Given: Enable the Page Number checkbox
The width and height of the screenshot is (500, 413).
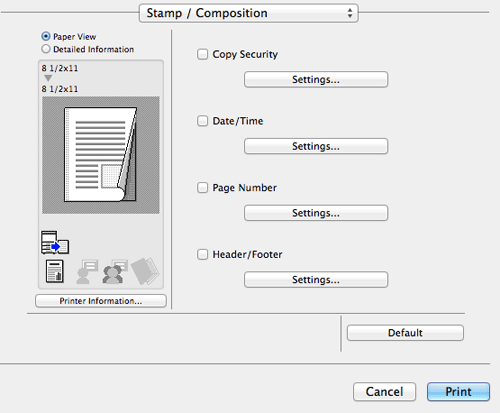Looking at the screenshot, I should tap(202, 187).
